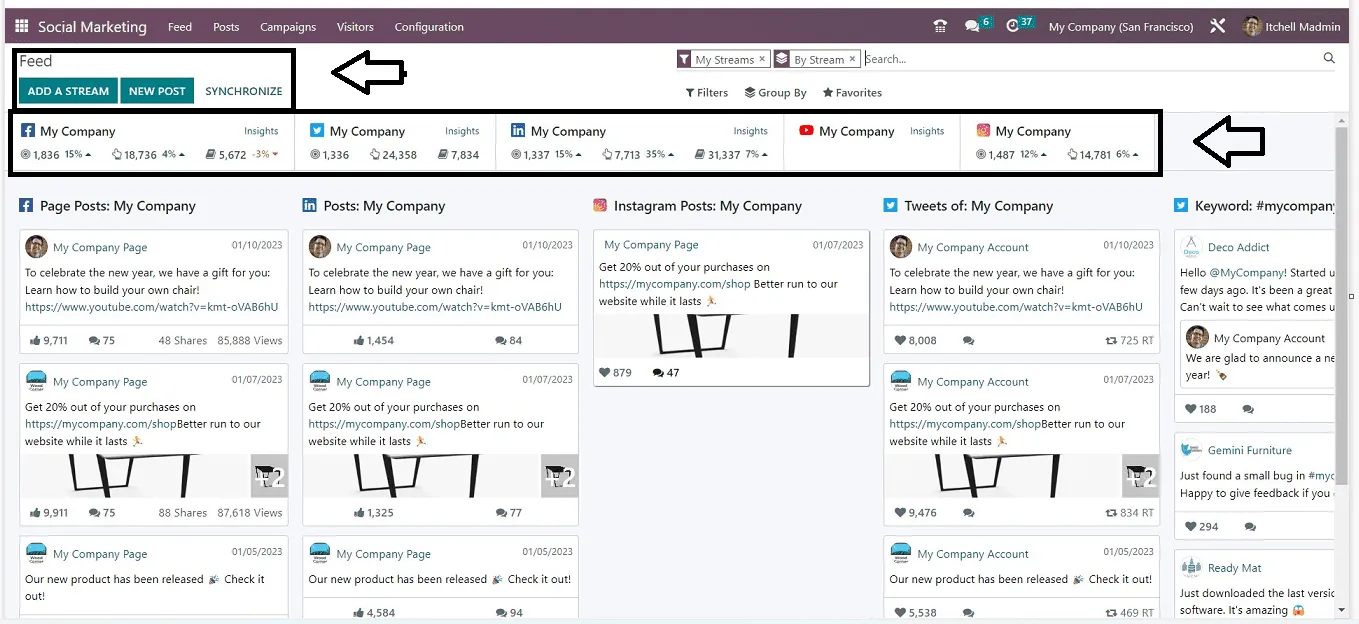This screenshot has height=624, width=1359.
Task: Click SYNCHRONIZE button
Action: (x=244, y=91)
